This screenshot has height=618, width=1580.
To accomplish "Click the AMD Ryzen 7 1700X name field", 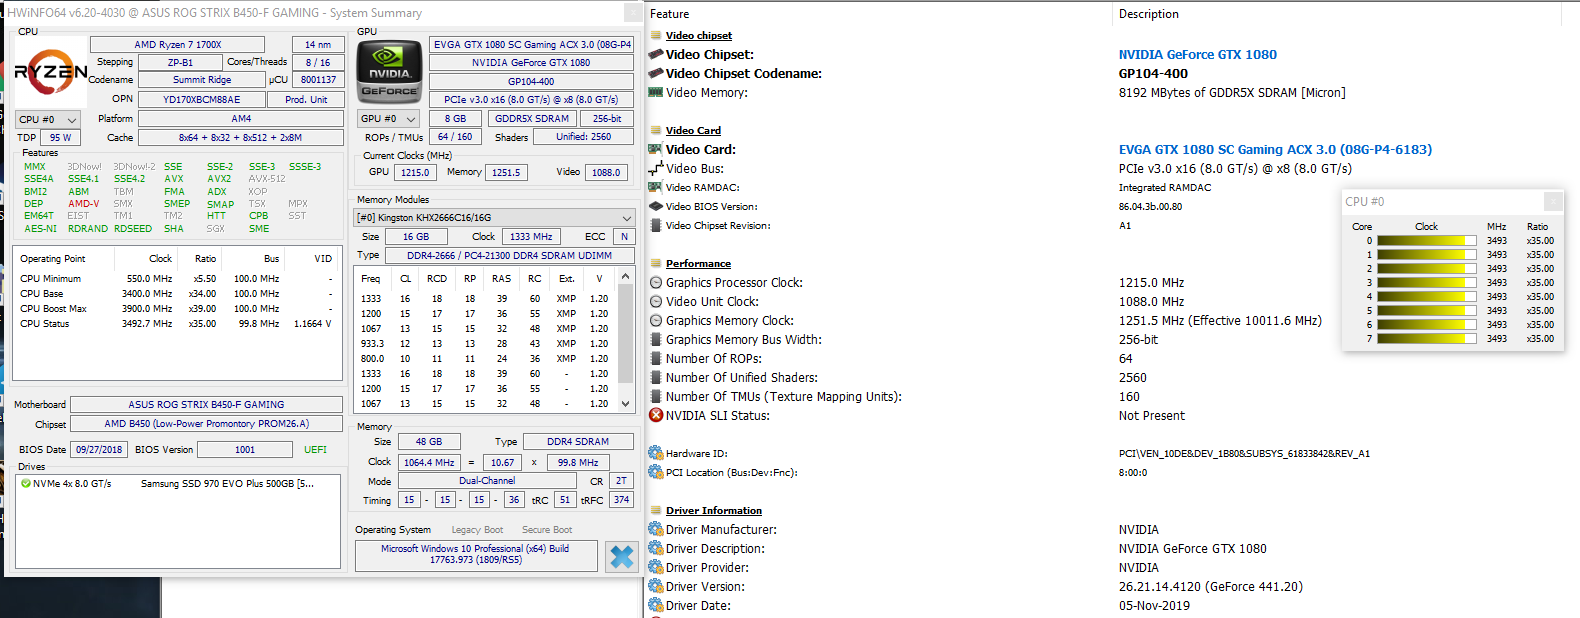I will tap(177, 44).
